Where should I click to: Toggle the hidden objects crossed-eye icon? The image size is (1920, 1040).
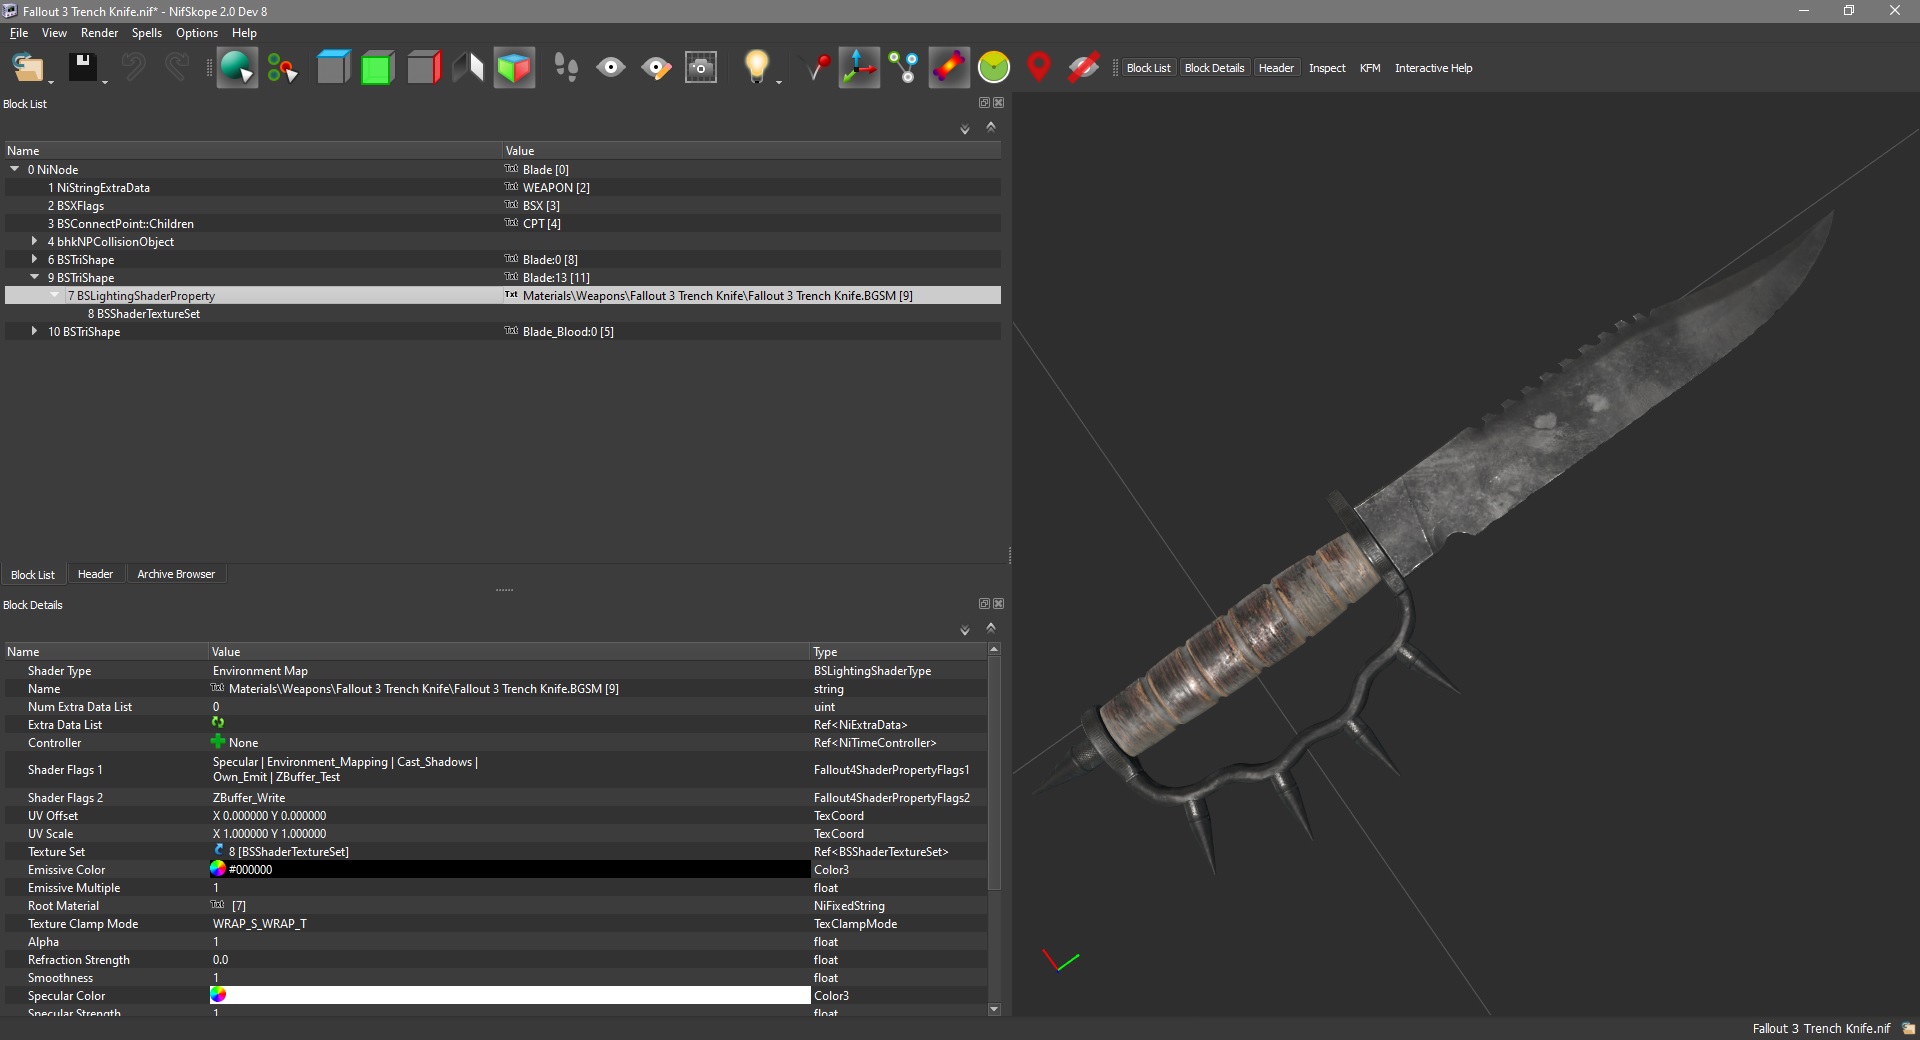click(1083, 68)
